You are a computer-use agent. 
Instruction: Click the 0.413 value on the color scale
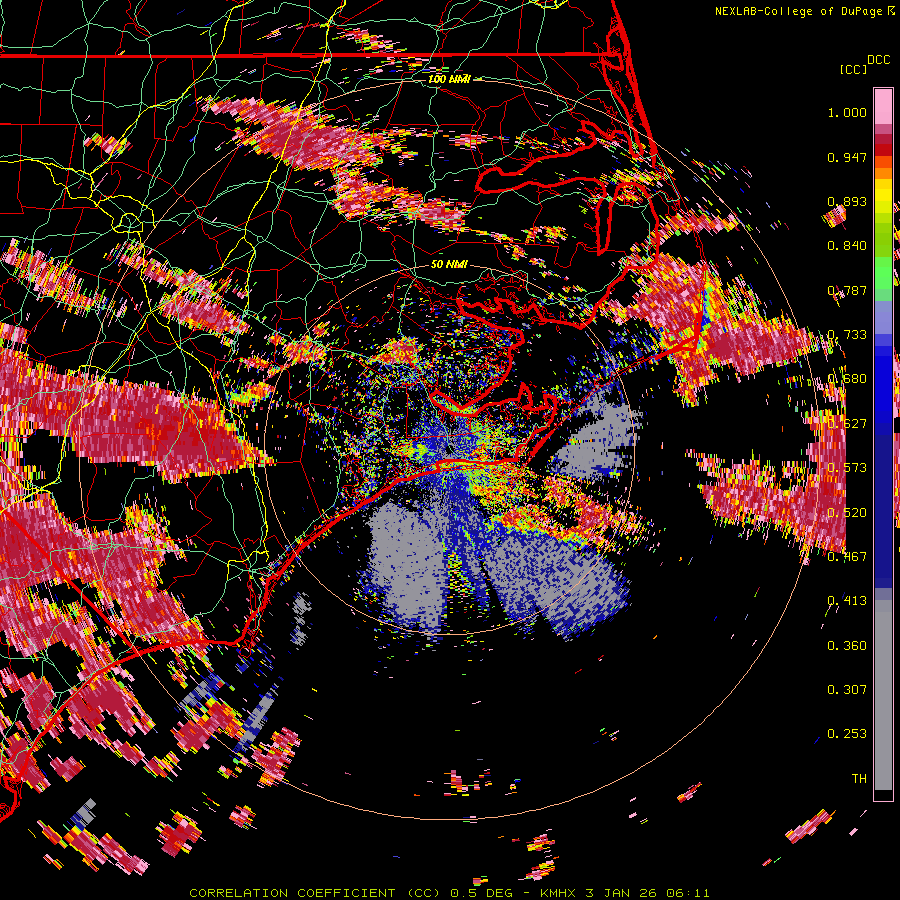point(847,601)
